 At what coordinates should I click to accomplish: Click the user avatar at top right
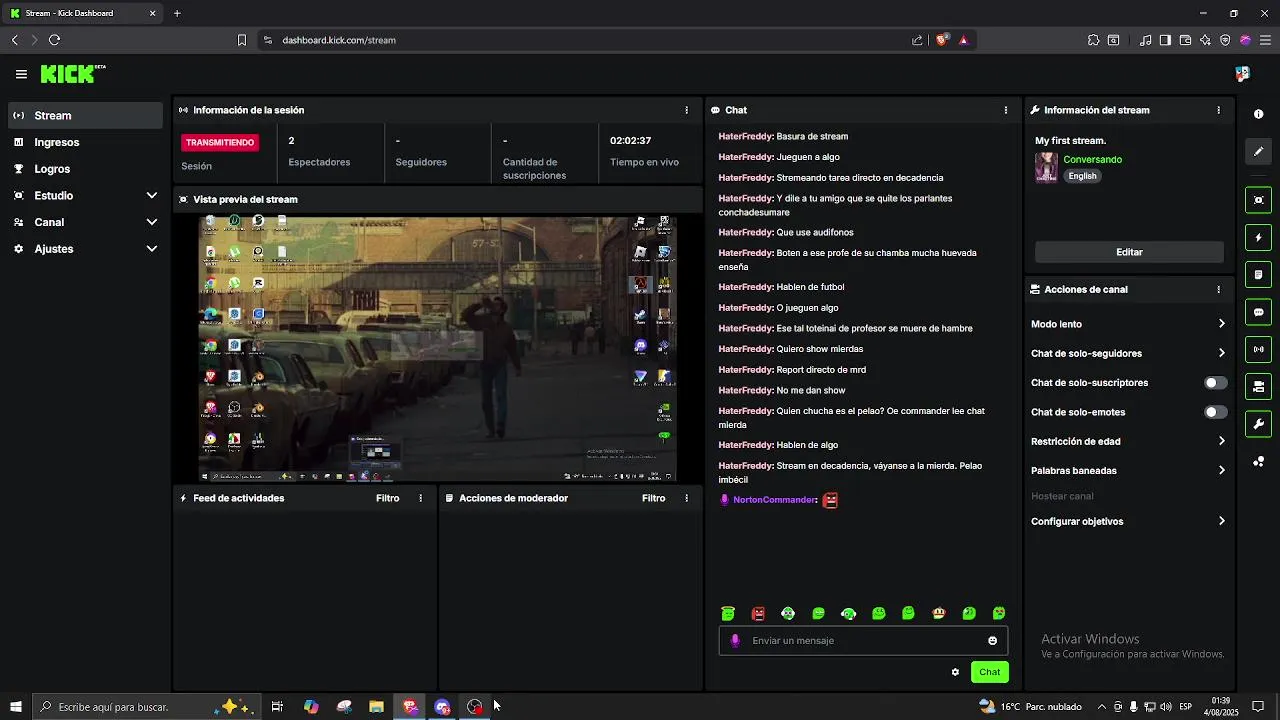[x=1242, y=74]
